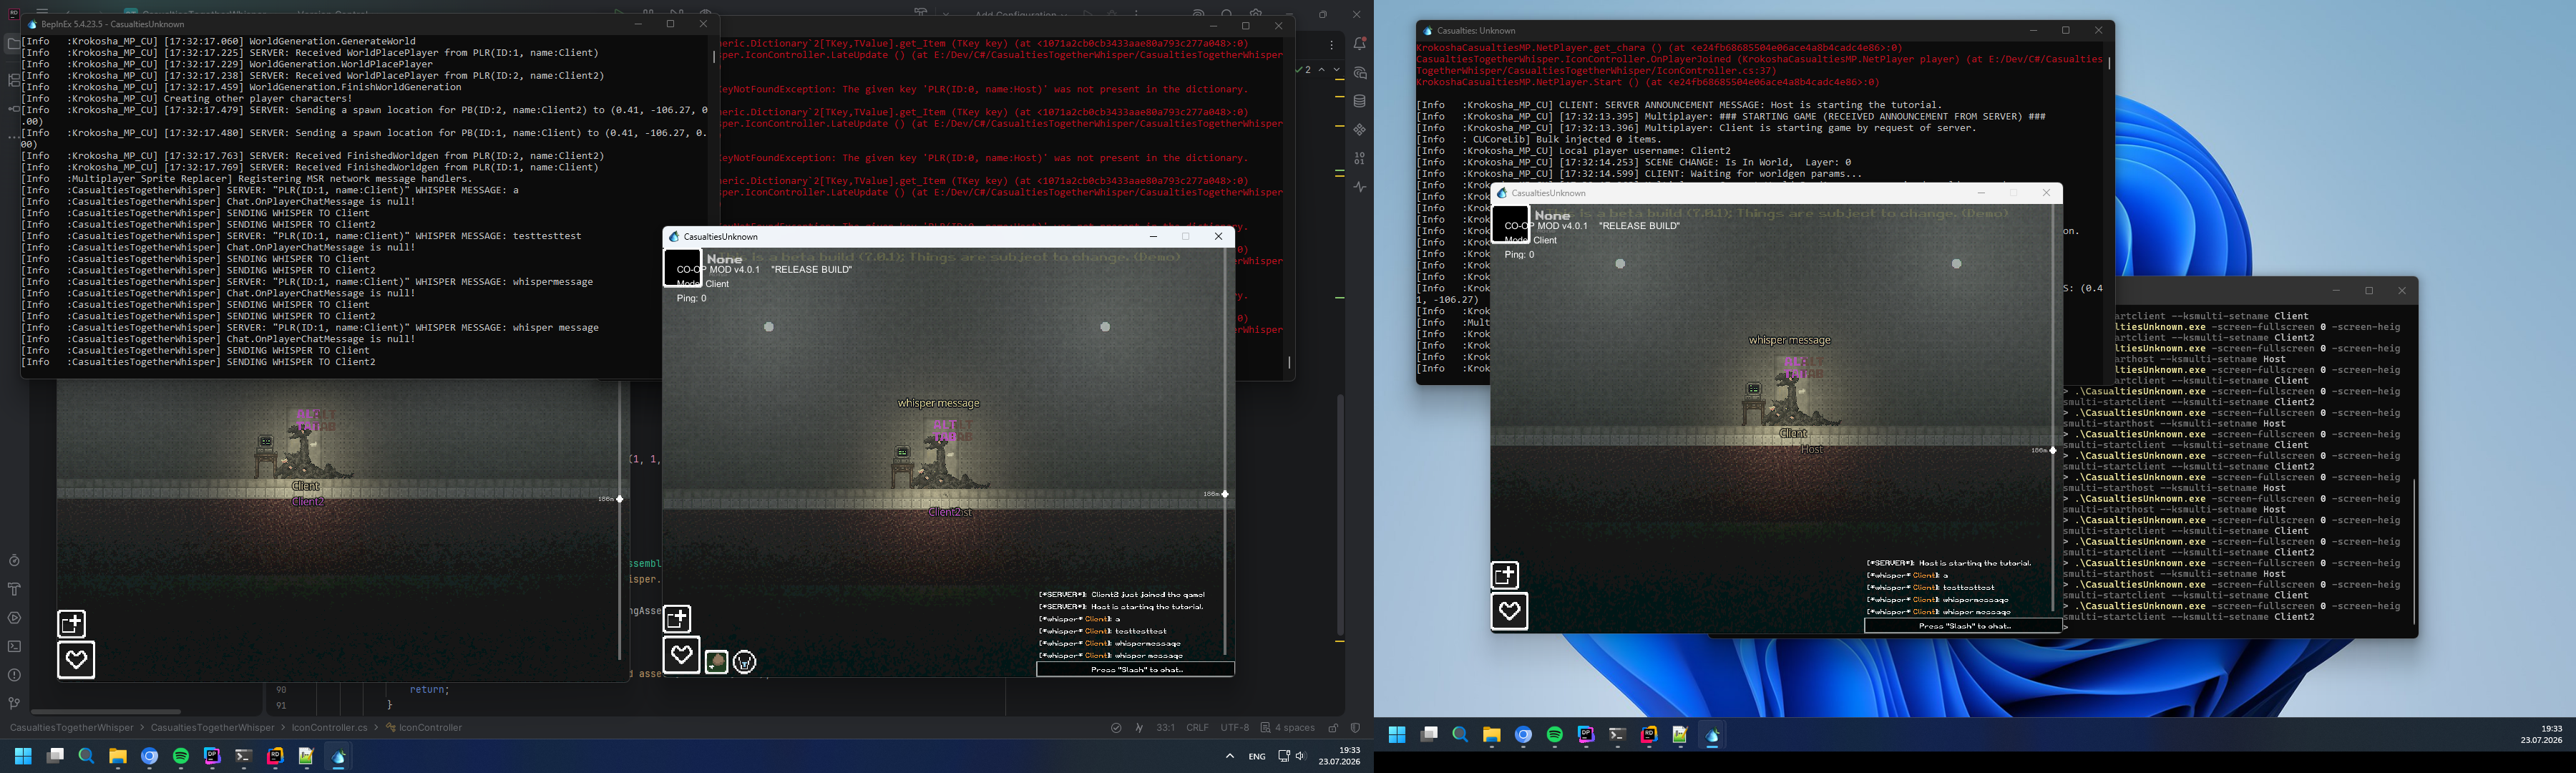Select the round beaker item slot icon
Image resolution: width=2576 pixels, height=773 pixels.
coord(745,661)
